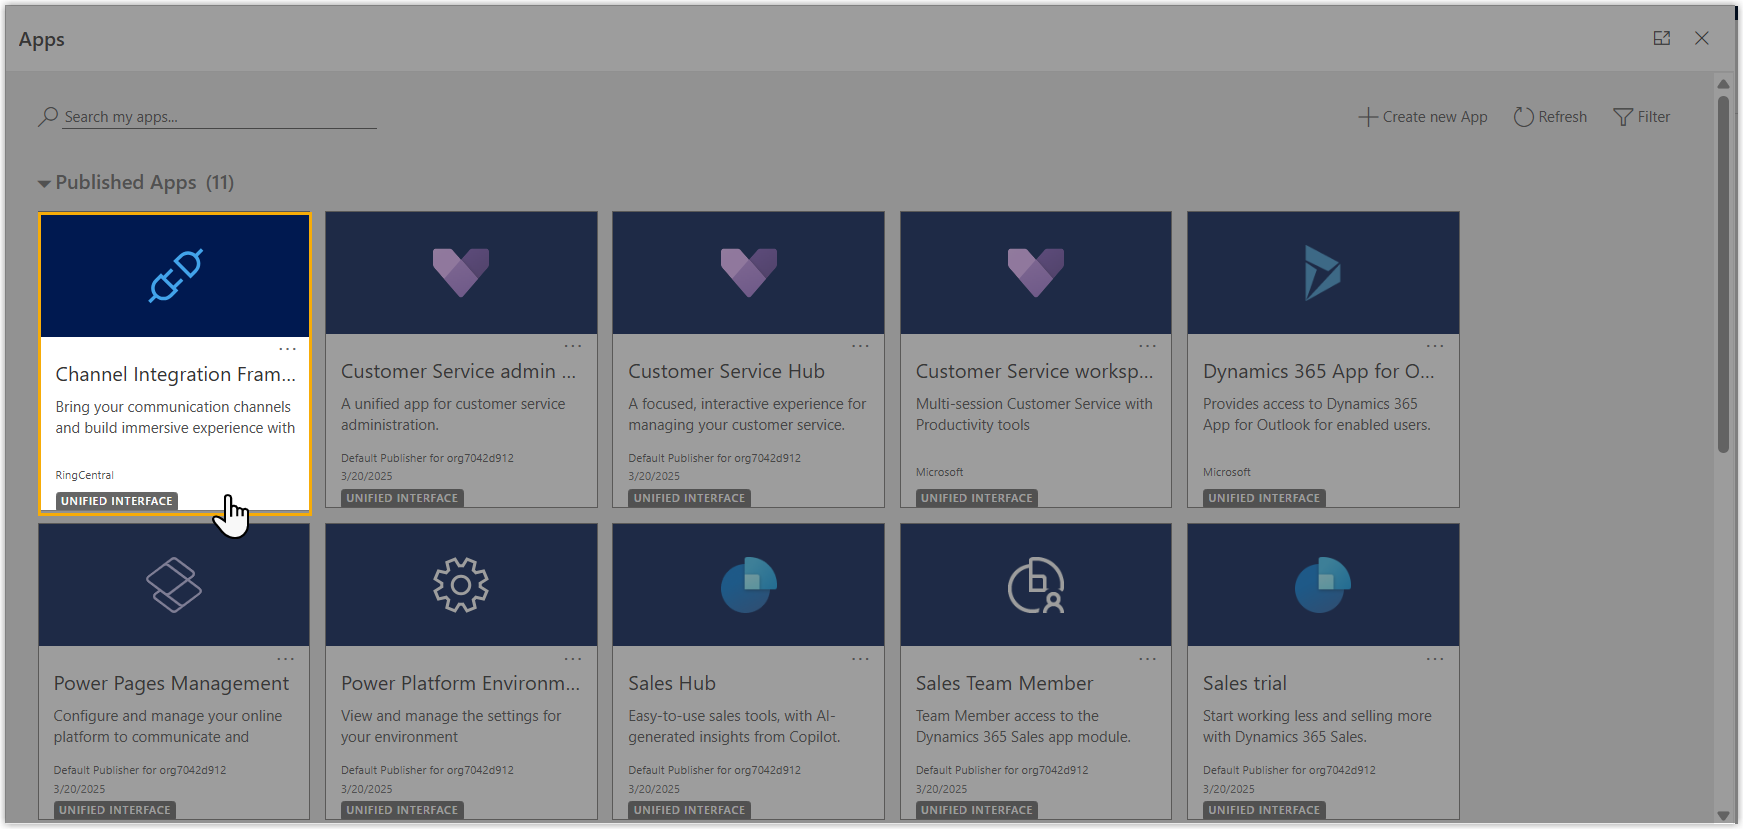Click the Dynamics 365 App for Outlook icon
Image resolution: width=1744 pixels, height=830 pixels.
pyautogui.click(x=1322, y=272)
